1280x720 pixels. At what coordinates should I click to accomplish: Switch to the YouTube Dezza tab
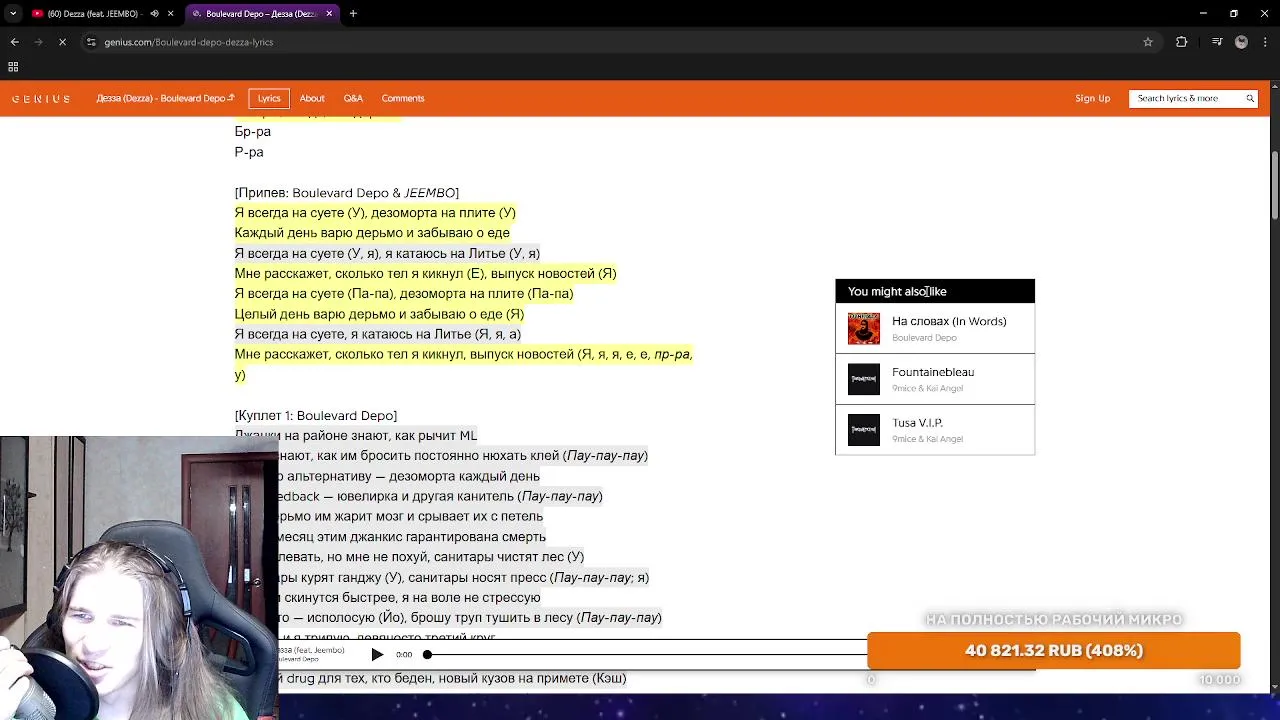click(x=100, y=13)
